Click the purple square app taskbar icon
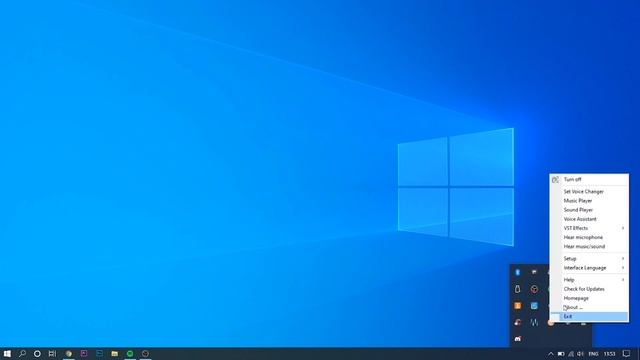The image size is (640, 360). click(x=84, y=353)
